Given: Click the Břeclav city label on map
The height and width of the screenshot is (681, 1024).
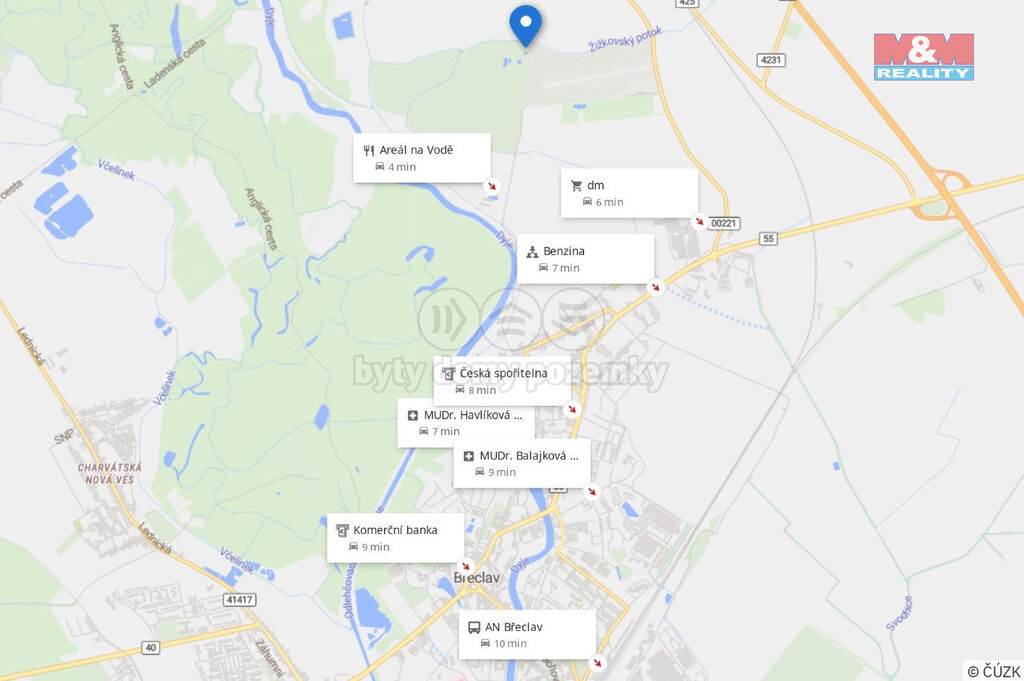Looking at the screenshot, I should (x=477, y=578).
